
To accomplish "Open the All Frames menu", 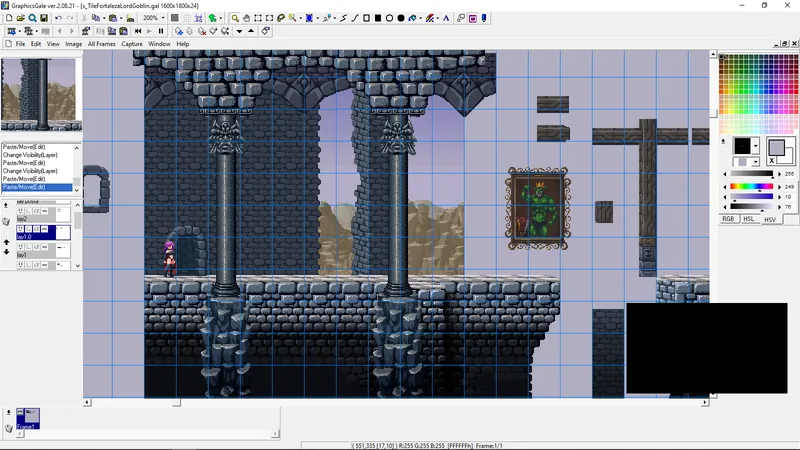I will point(102,44).
